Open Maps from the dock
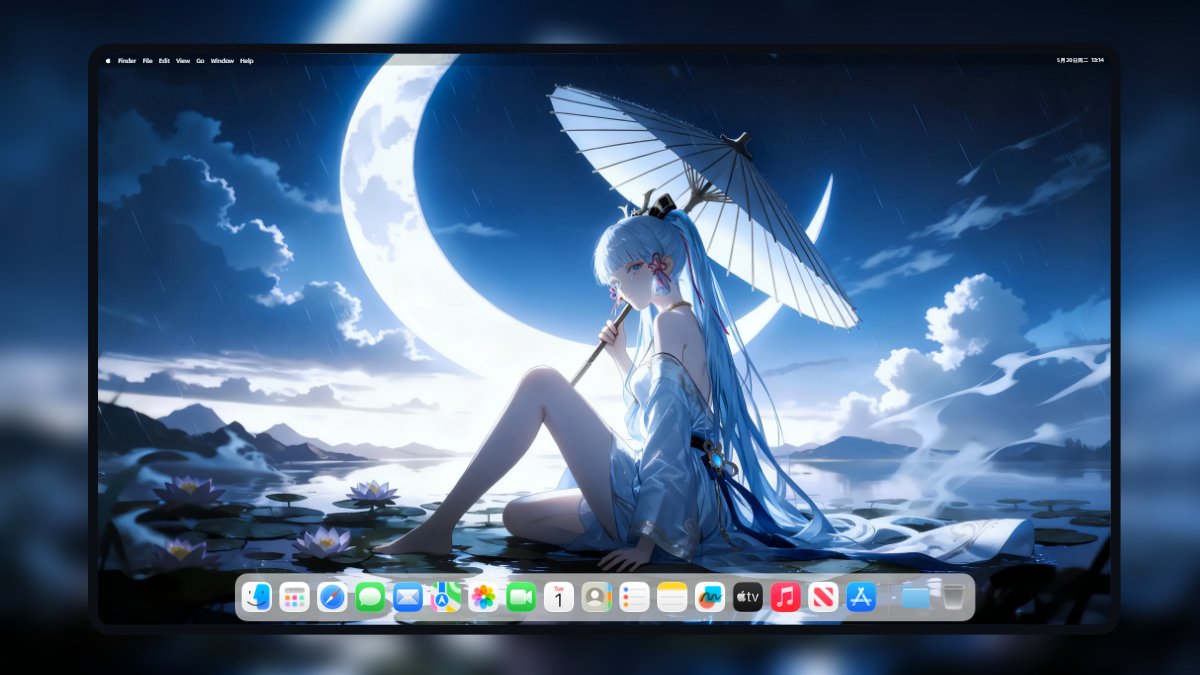 445,597
